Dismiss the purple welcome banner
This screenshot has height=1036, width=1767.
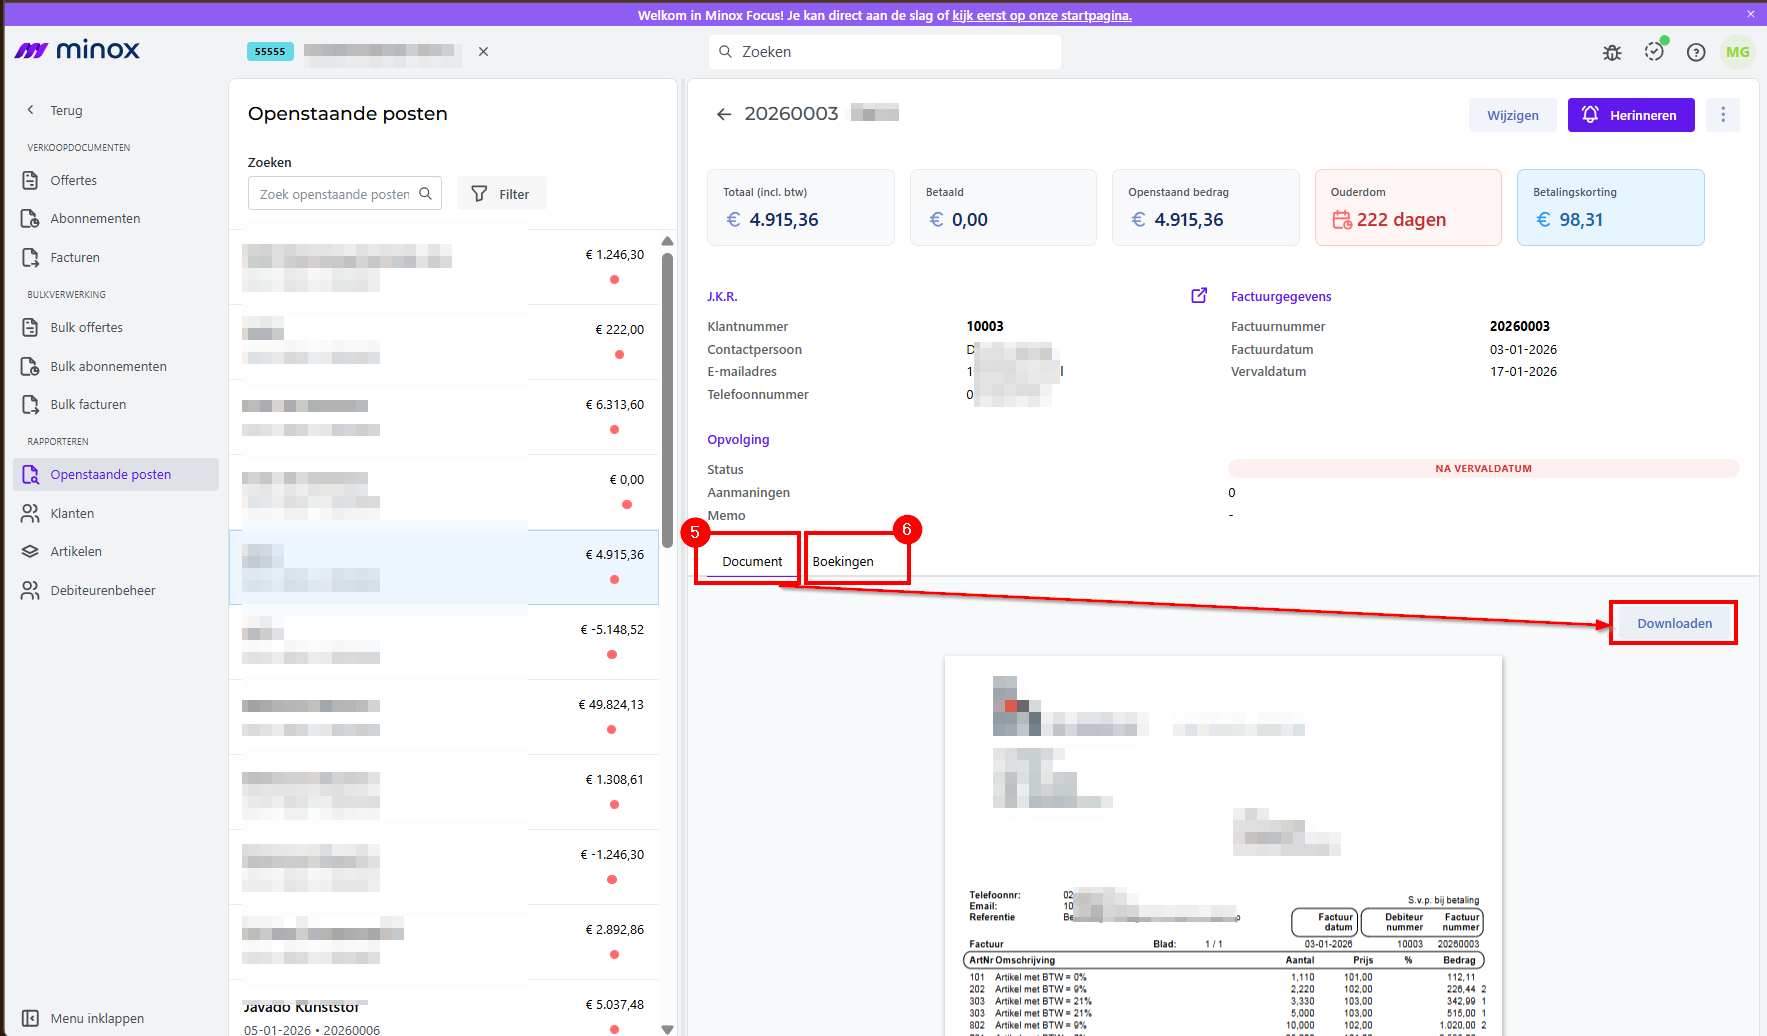click(1751, 14)
